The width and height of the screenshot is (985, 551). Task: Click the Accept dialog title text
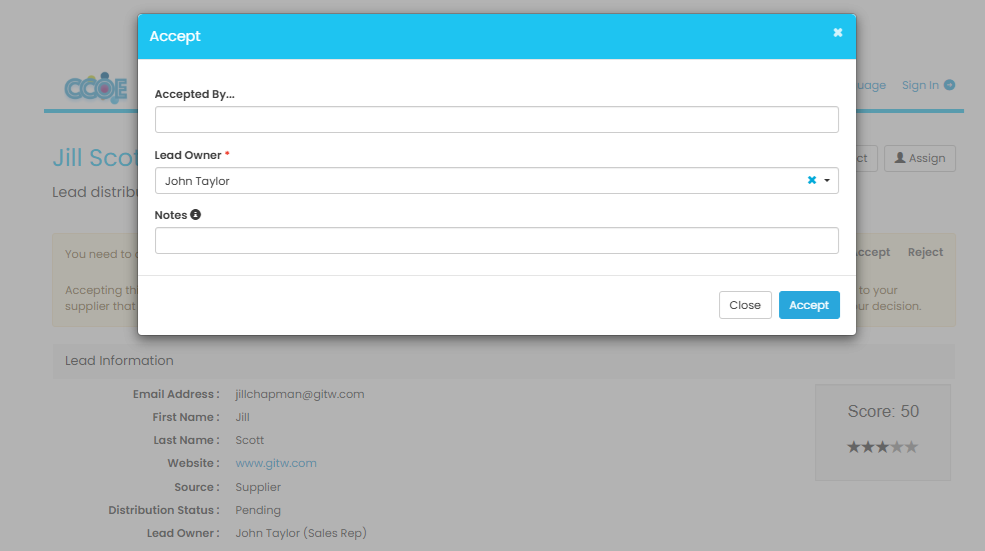[175, 36]
